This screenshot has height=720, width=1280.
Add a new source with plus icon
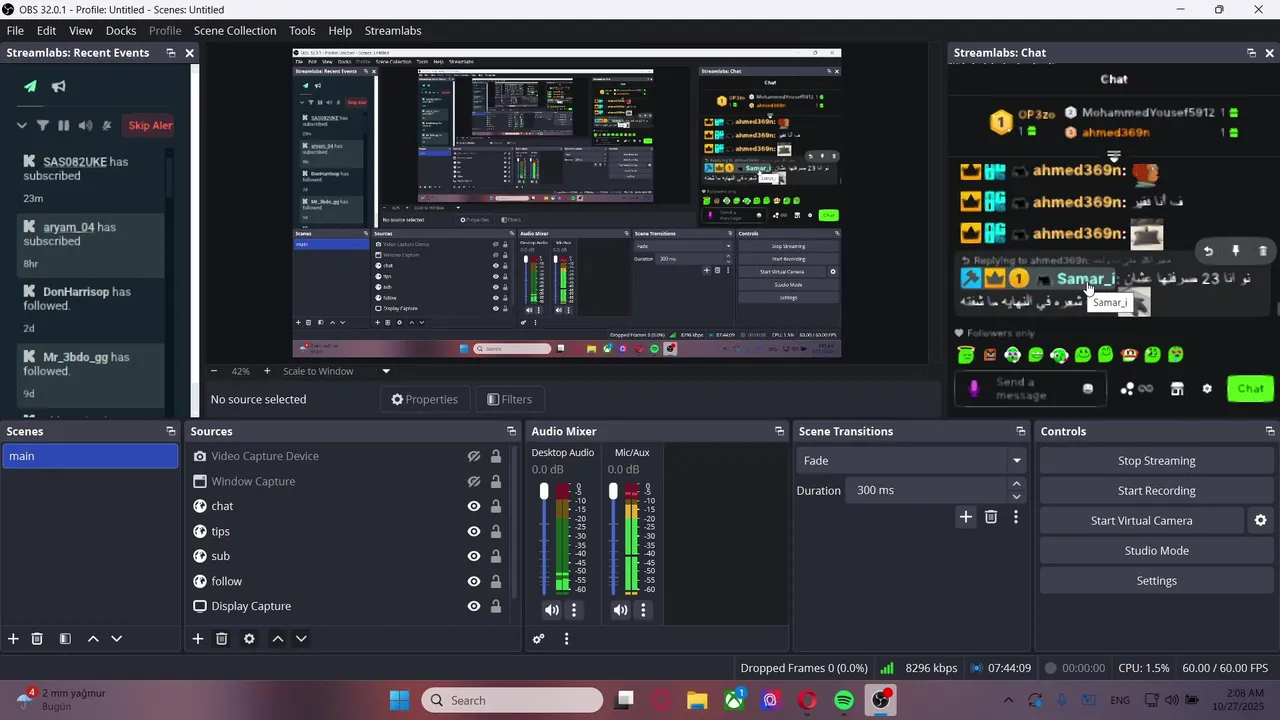coord(198,639)
